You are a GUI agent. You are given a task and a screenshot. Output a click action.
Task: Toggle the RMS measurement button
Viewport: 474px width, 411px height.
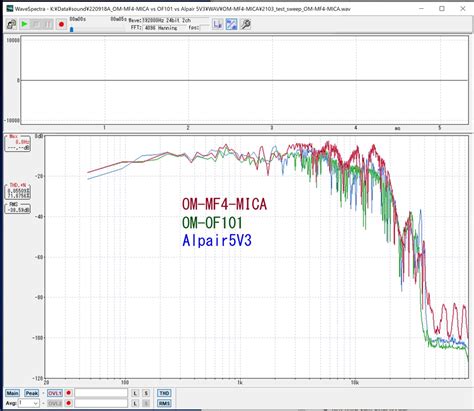164,403
